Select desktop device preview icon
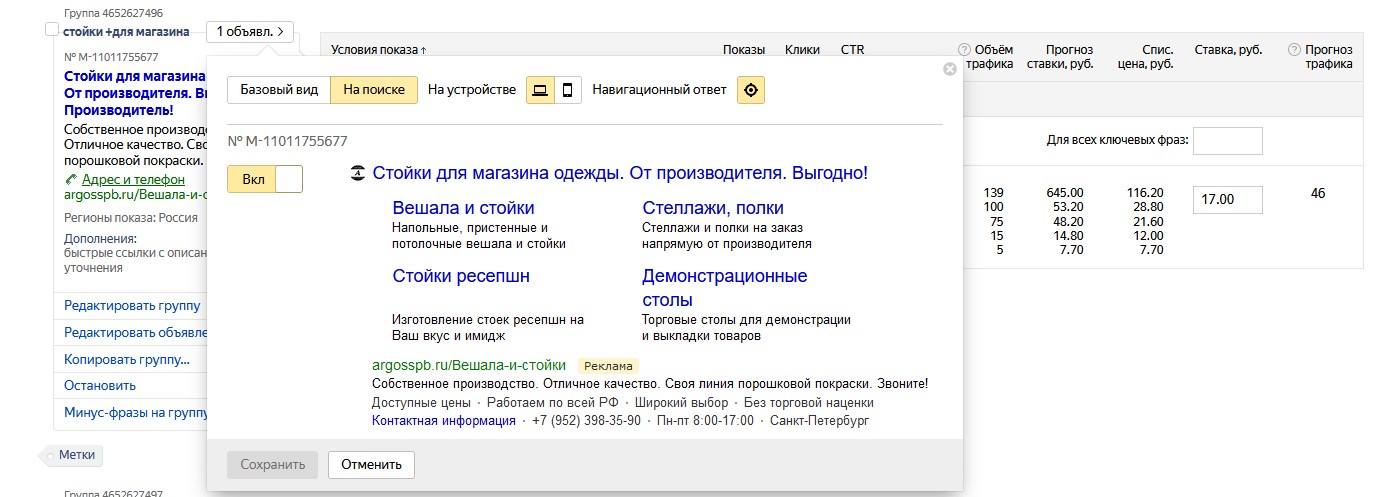Viewport: 1397px width, 497px height. (540, 90)
